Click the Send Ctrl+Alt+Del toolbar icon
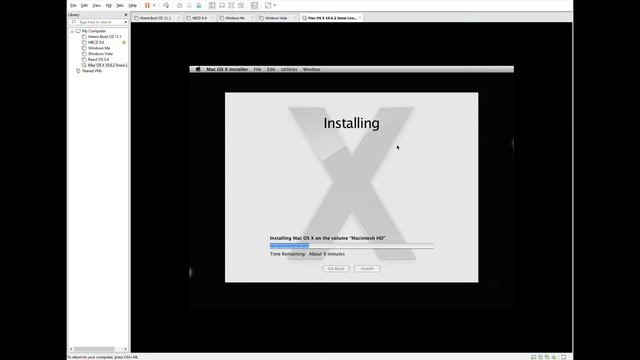640x360 pixels. [166, 5]
